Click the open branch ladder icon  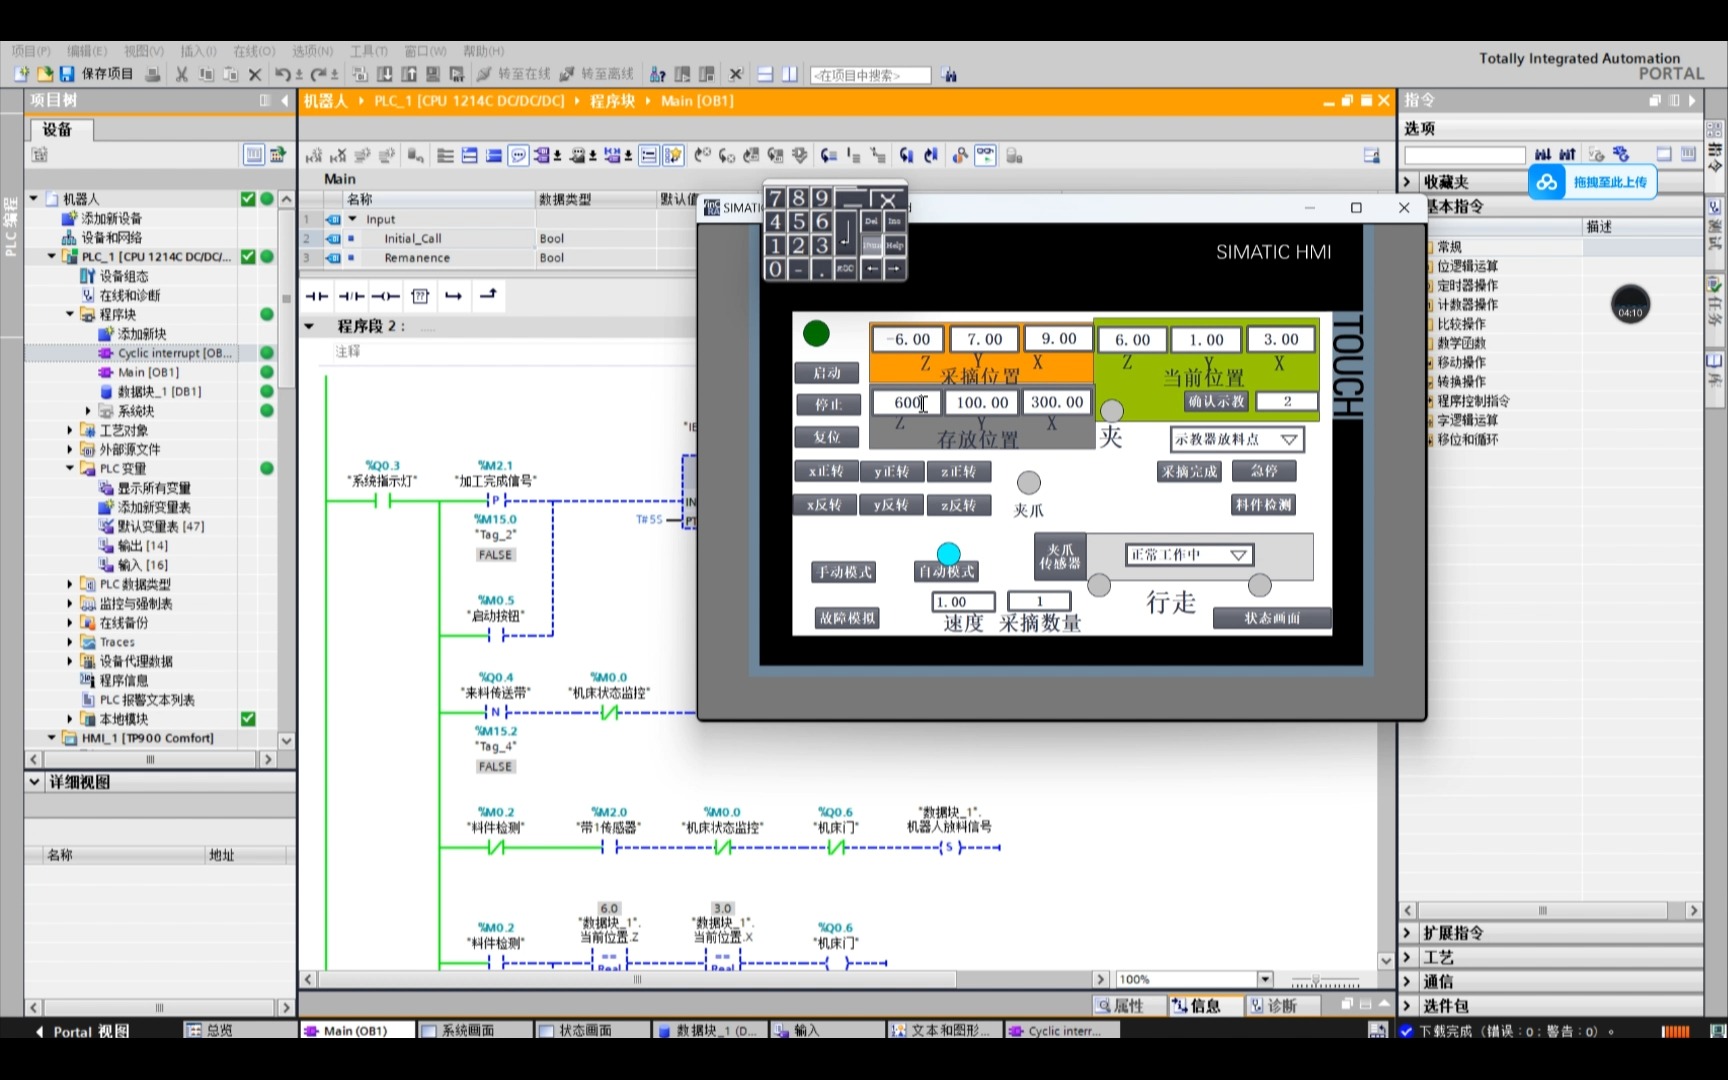[x=453, y=296]
